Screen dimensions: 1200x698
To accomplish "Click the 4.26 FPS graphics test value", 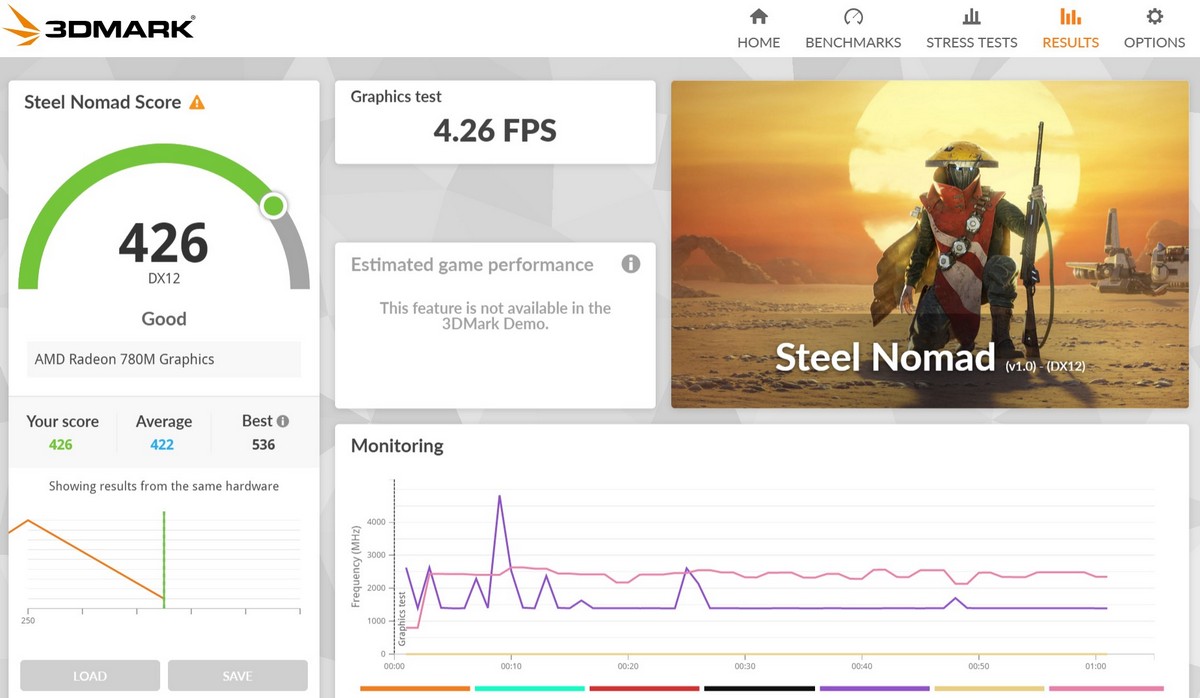I will tap(495, 130).
